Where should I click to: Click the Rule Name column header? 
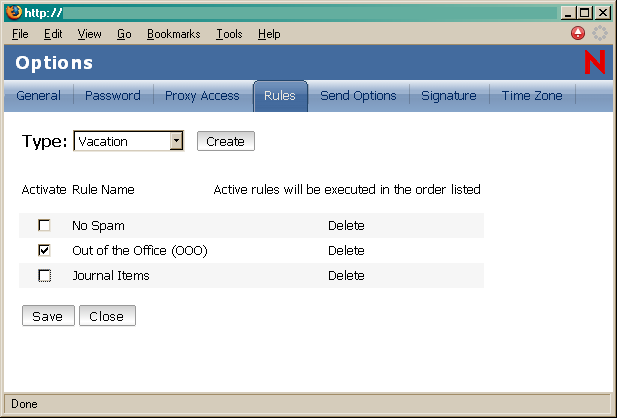click(x=103, y=190)
